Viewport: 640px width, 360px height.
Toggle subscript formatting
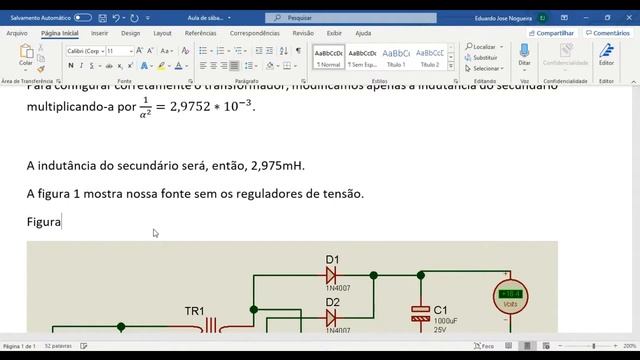tap(120, 66)
